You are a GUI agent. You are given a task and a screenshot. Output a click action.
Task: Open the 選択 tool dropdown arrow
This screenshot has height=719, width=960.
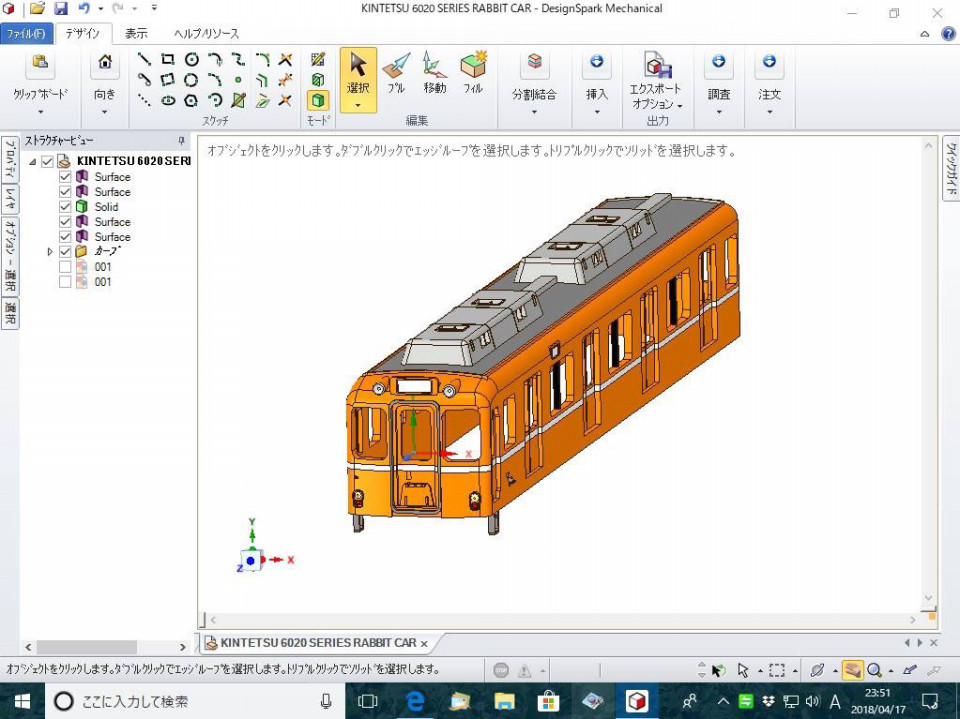[x=358, y=105]
